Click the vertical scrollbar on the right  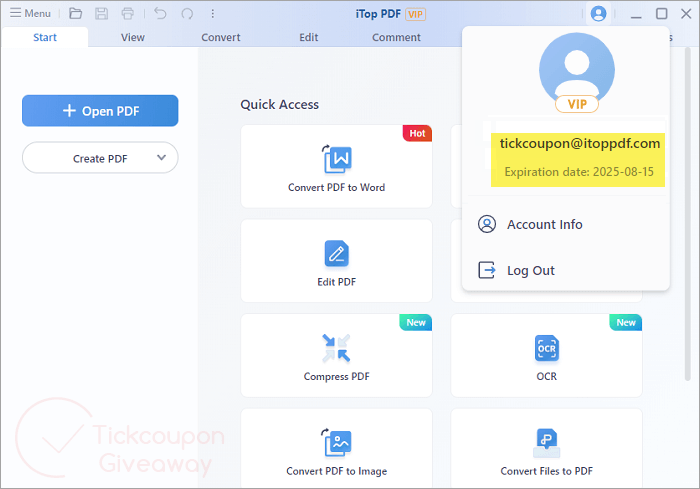[688, 214]
